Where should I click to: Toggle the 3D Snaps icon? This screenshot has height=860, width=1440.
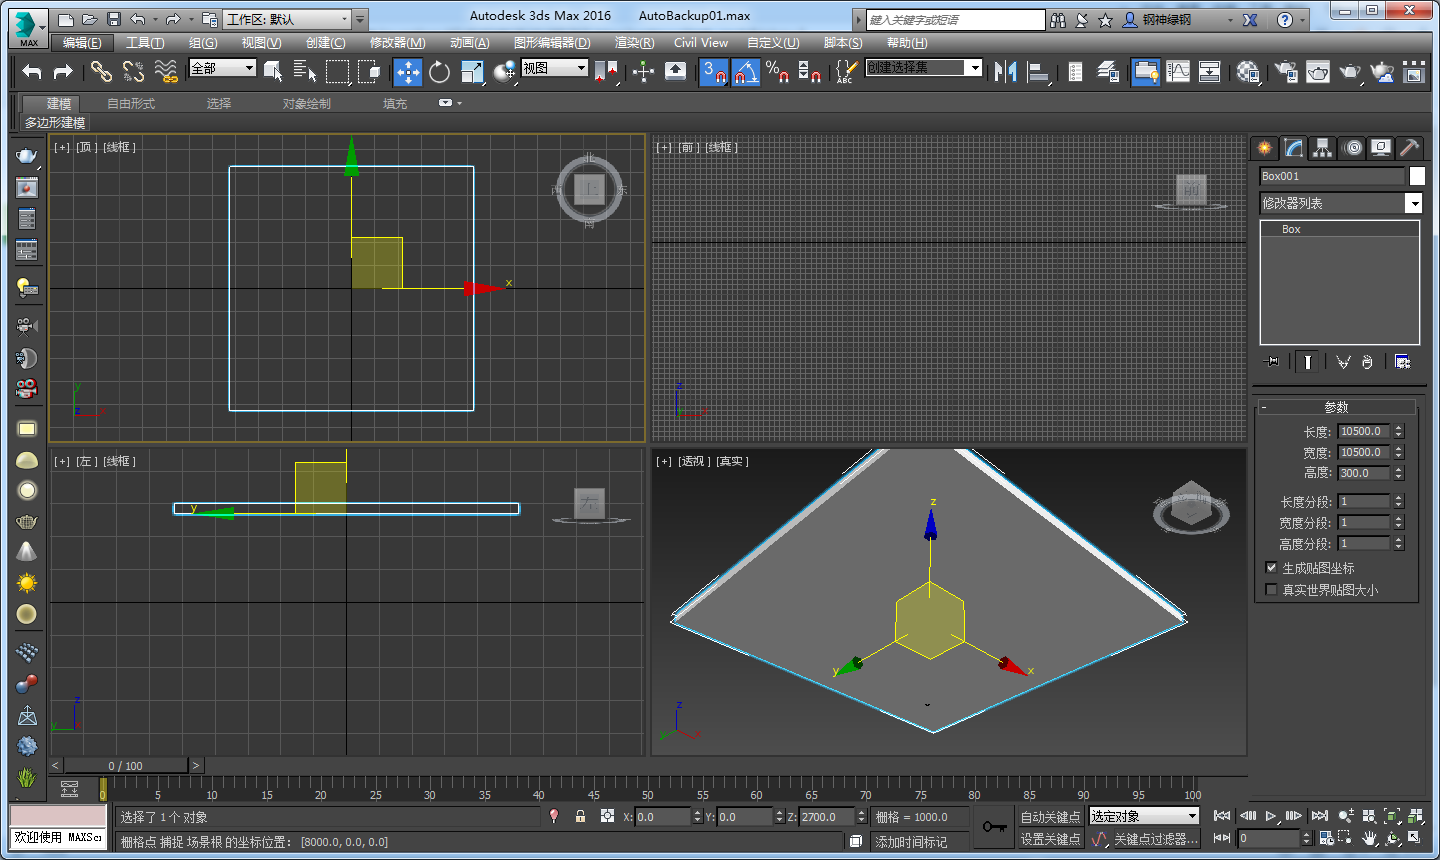point(714,72)
